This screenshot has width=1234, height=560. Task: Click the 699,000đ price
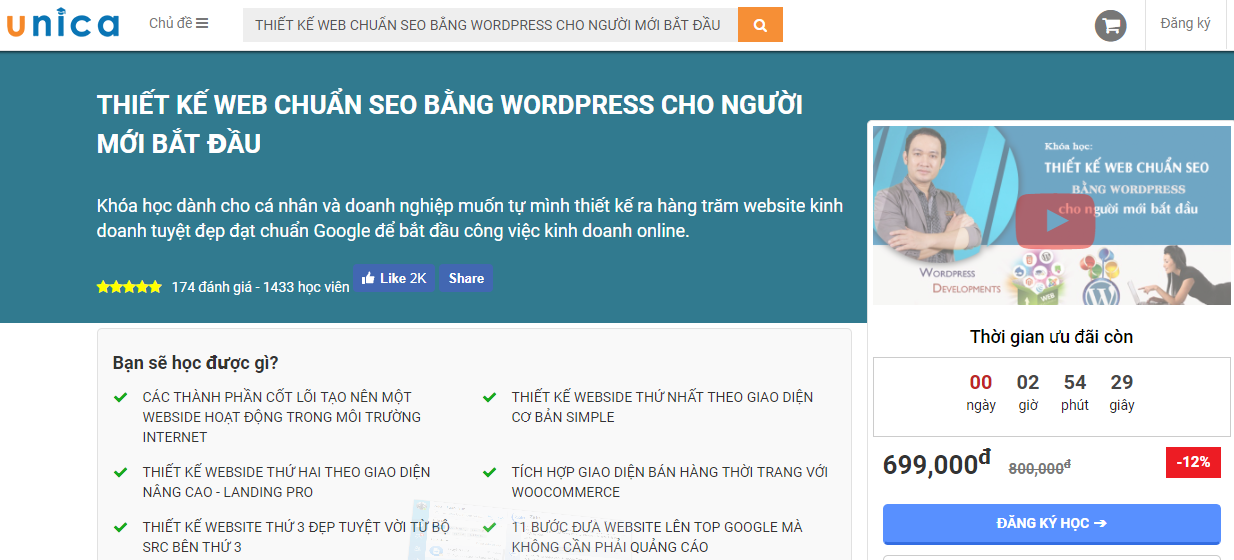[937, 464]
